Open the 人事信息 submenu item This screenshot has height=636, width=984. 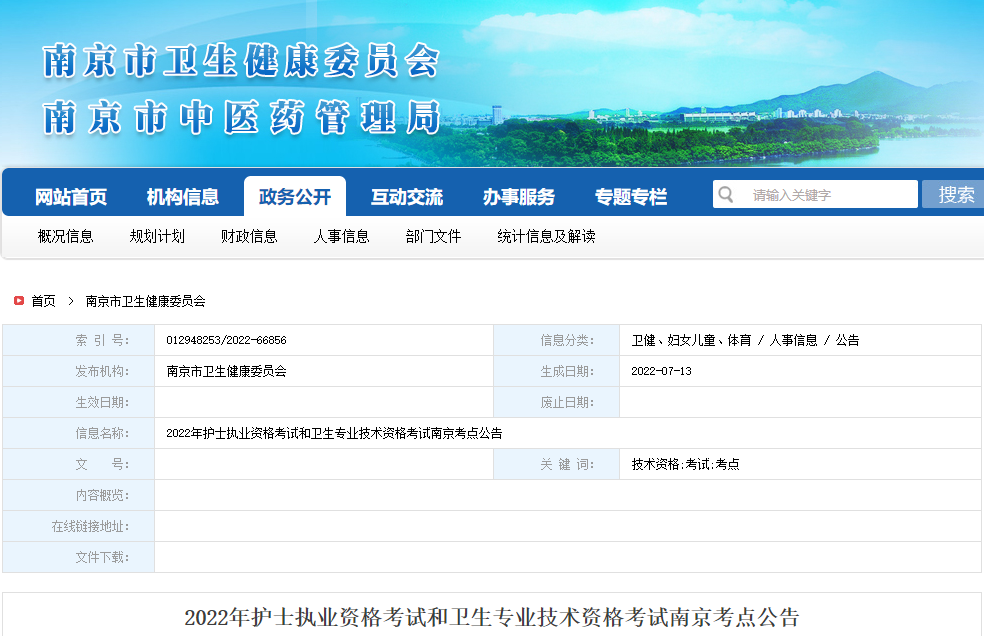(342, 237)
